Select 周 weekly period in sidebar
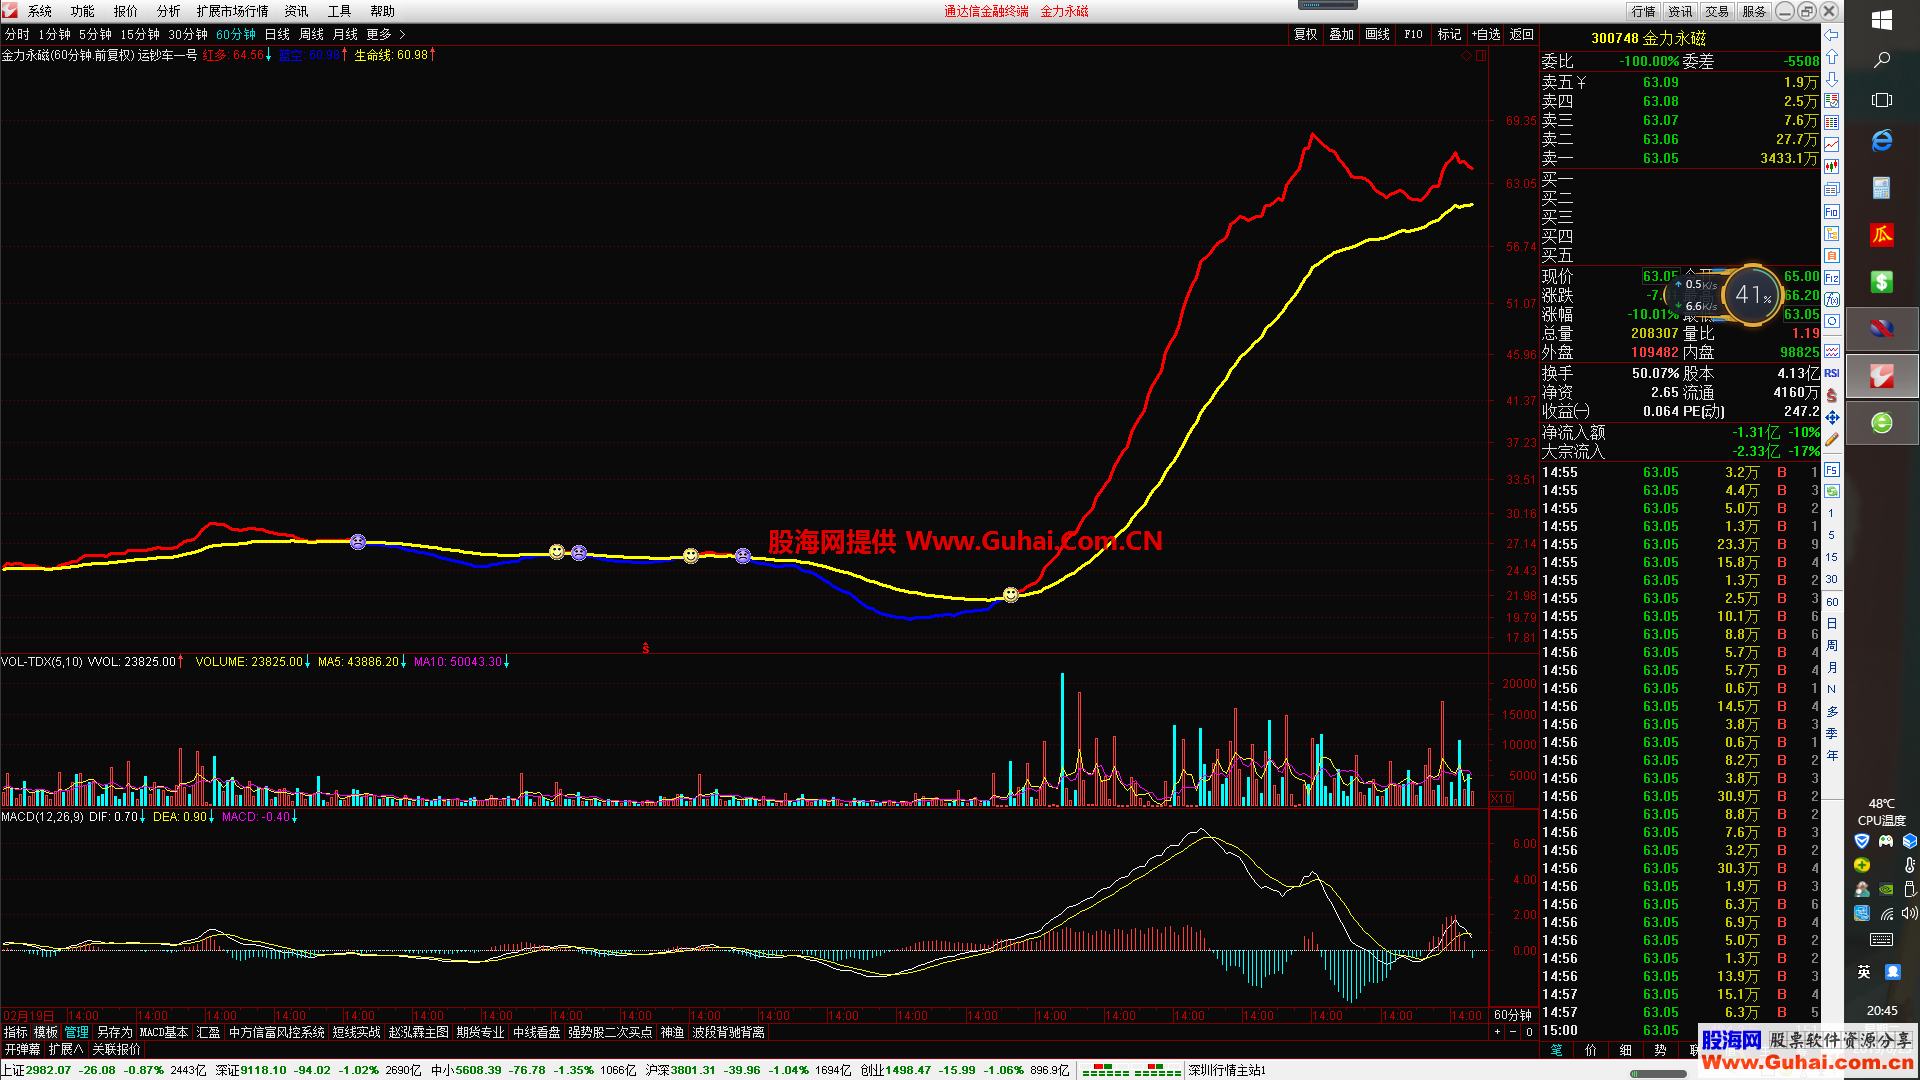 click(1832, 645)
